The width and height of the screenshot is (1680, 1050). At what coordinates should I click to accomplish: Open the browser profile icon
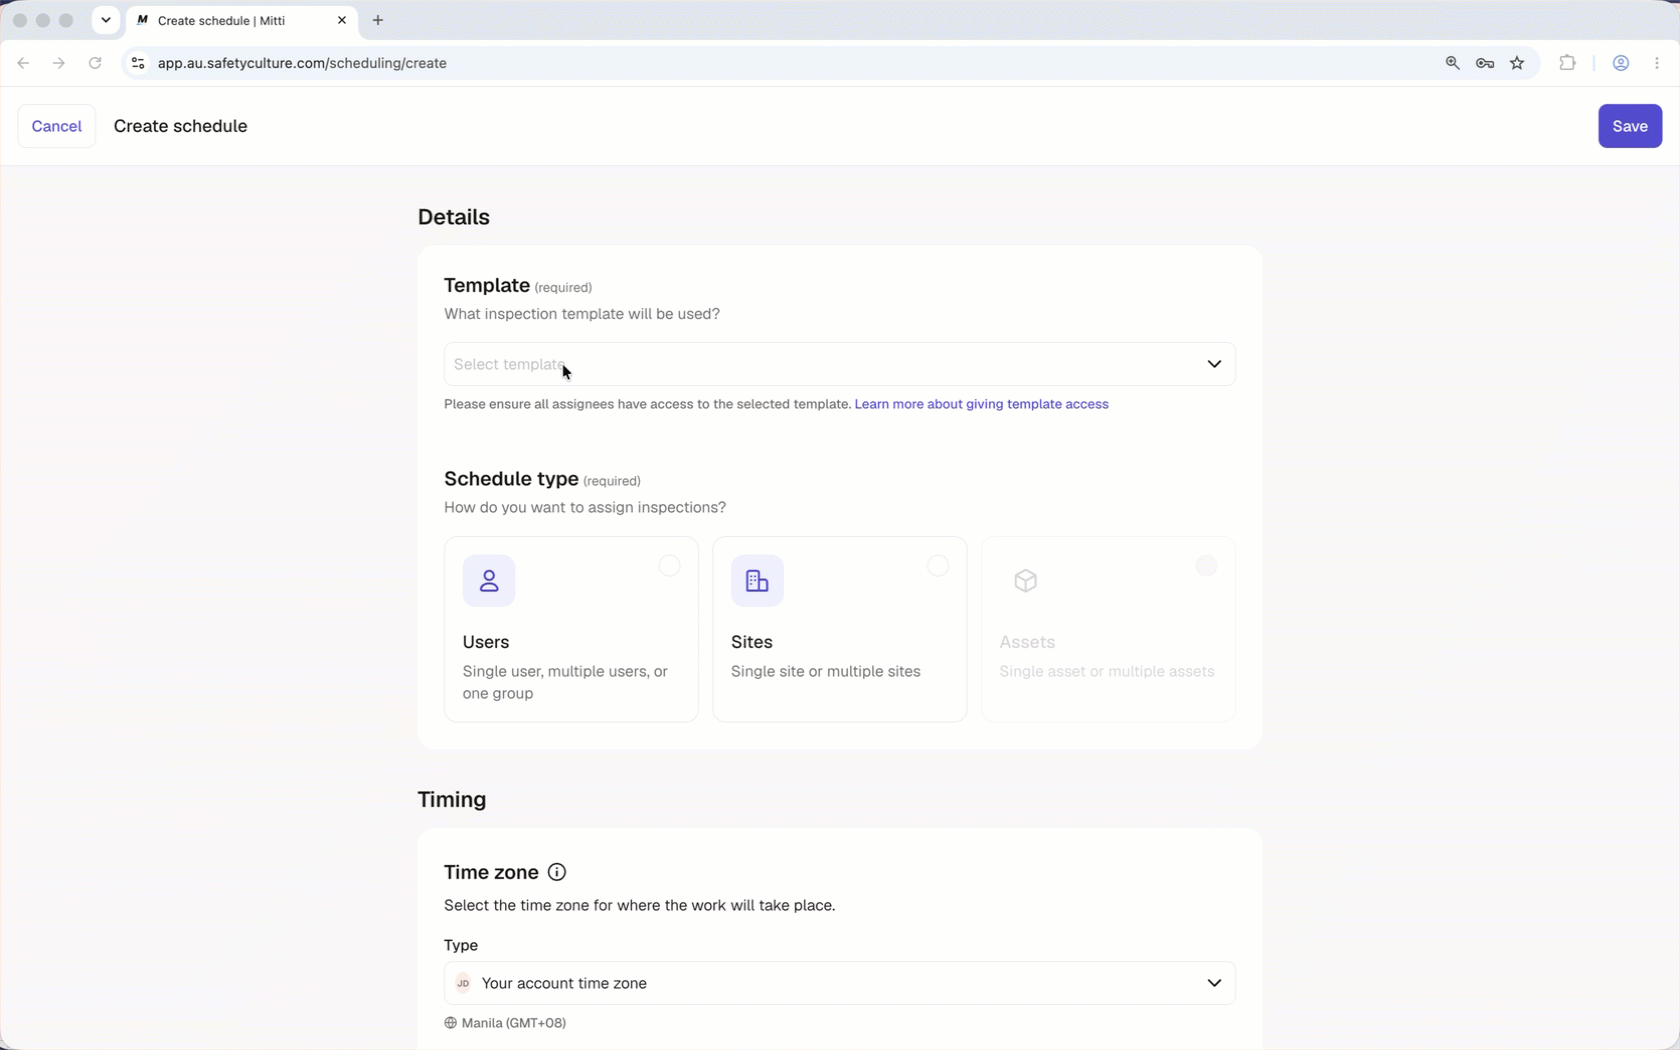1621,63
